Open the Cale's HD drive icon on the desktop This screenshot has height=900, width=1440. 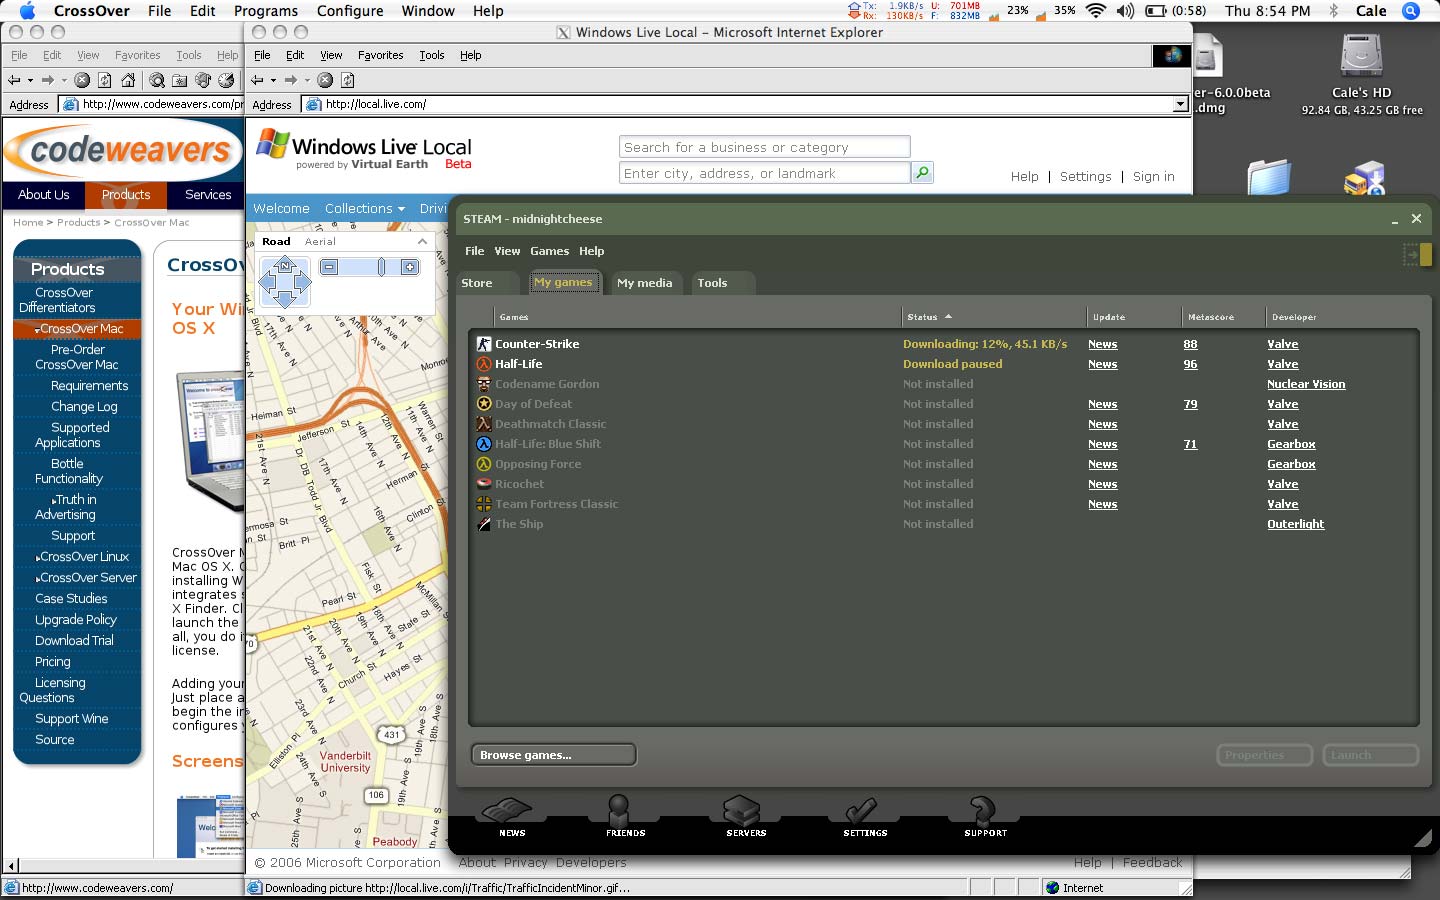click(x=1362, y=56)
